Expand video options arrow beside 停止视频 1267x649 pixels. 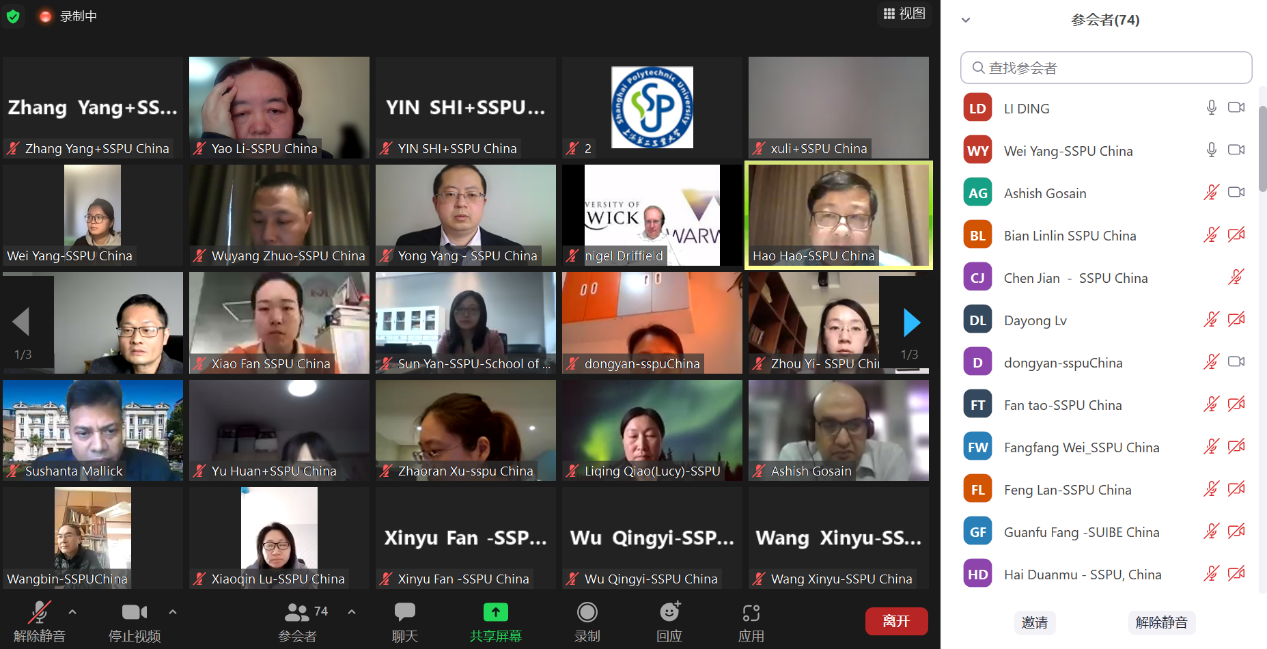[x=172, y=611]
